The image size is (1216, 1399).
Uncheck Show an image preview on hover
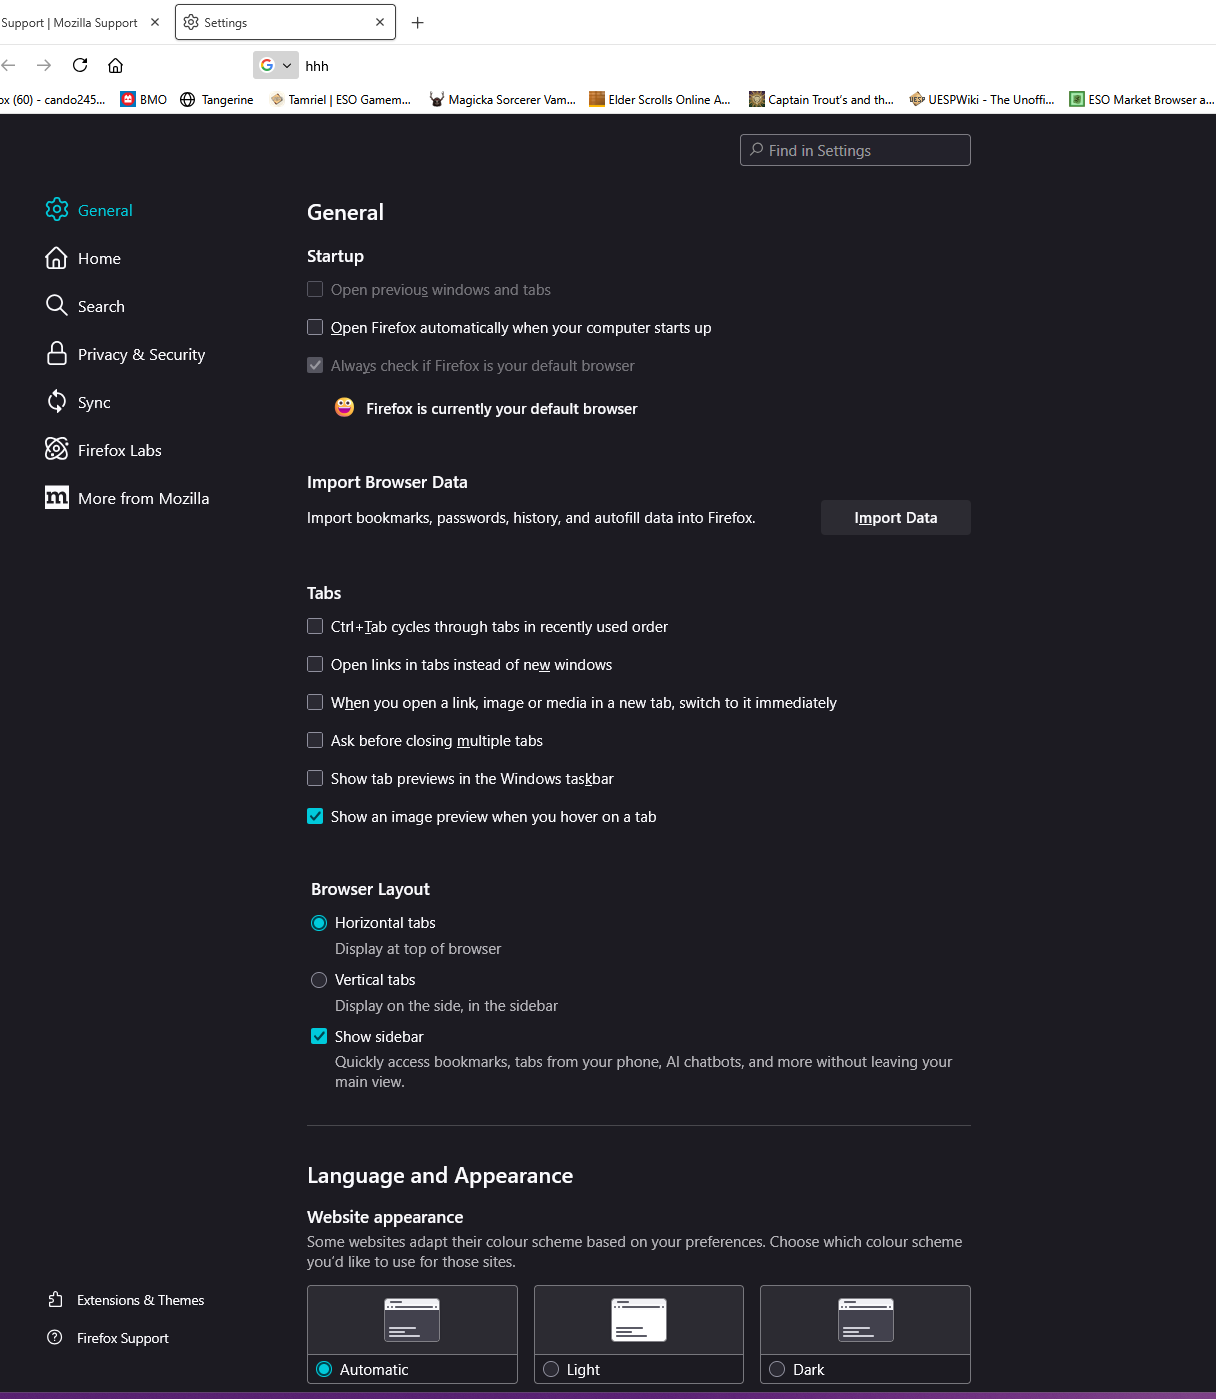tap(315, 816)
